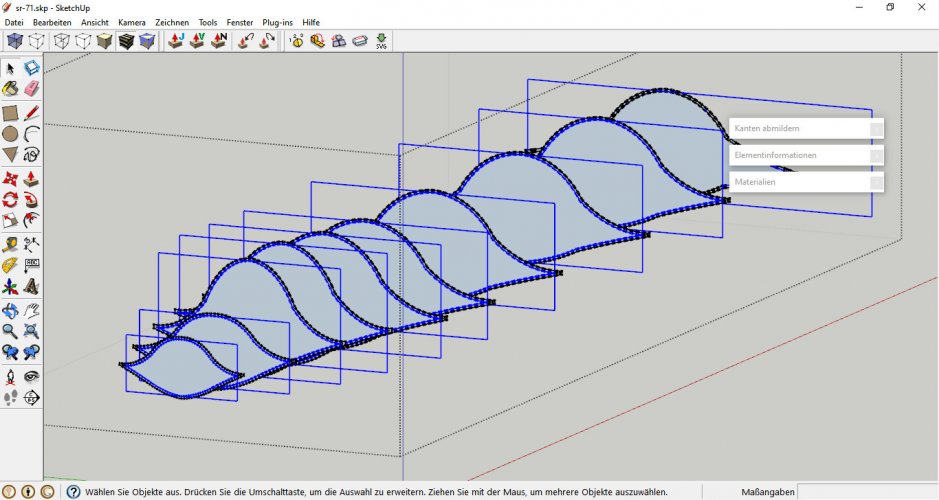Pick the Polygon triangle tool
Image resolution: width=939 pixels, height=500 pixels.
[10, 155]
